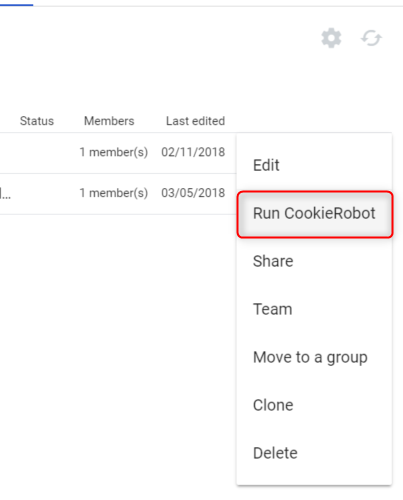This screenshot has width=403, height=500.
Task: Choose Run CookieRobot menu item
Action: pos(315,214)
